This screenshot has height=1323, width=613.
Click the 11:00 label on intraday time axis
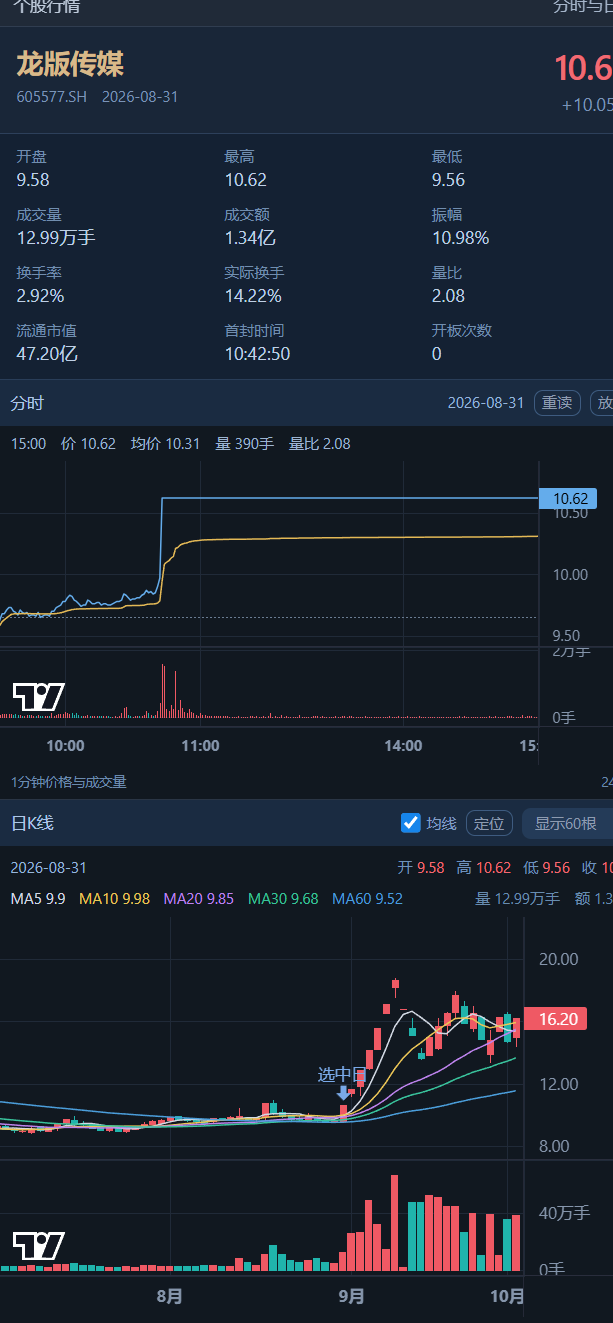click(200, 745)
